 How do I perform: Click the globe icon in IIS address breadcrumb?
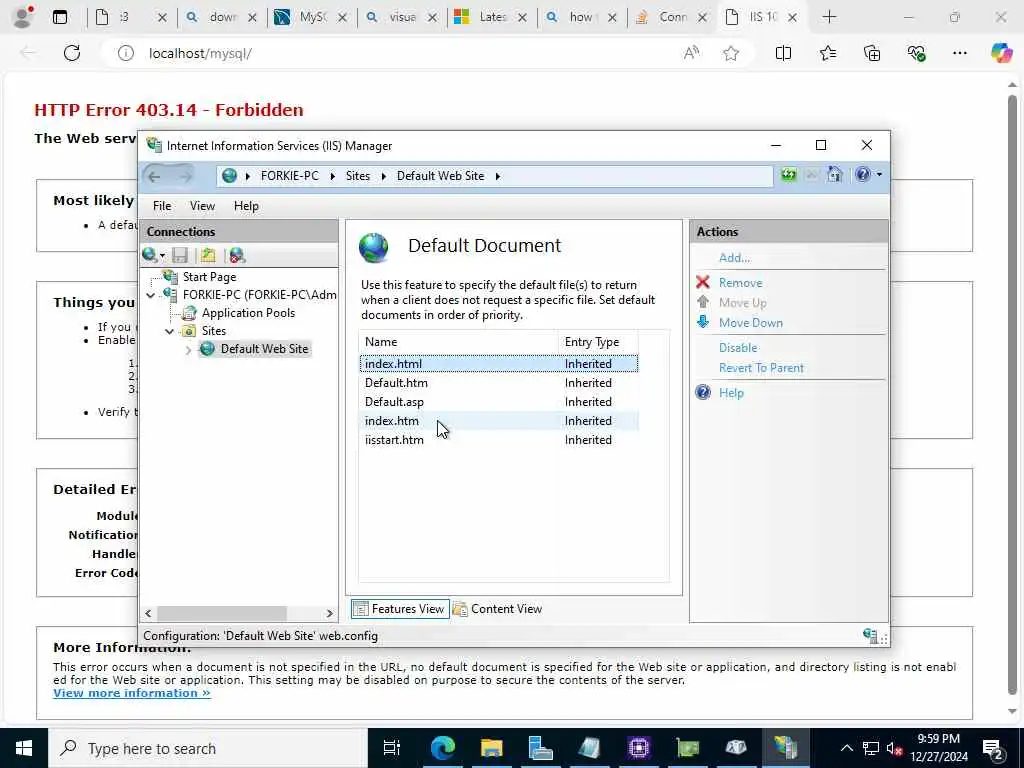(x=229, y=175)
